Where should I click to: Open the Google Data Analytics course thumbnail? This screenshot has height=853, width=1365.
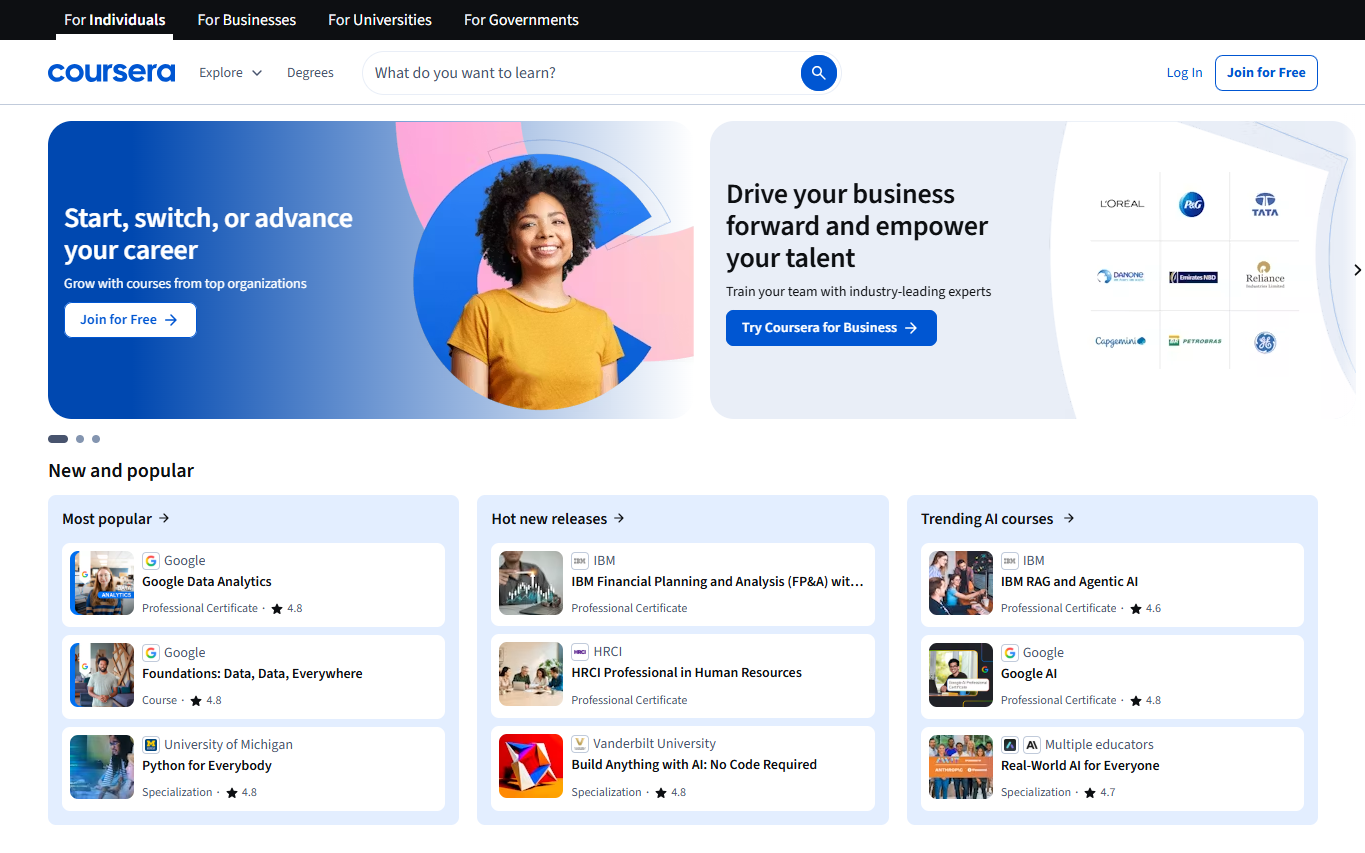pyautogui.click(x=102, y=583)
